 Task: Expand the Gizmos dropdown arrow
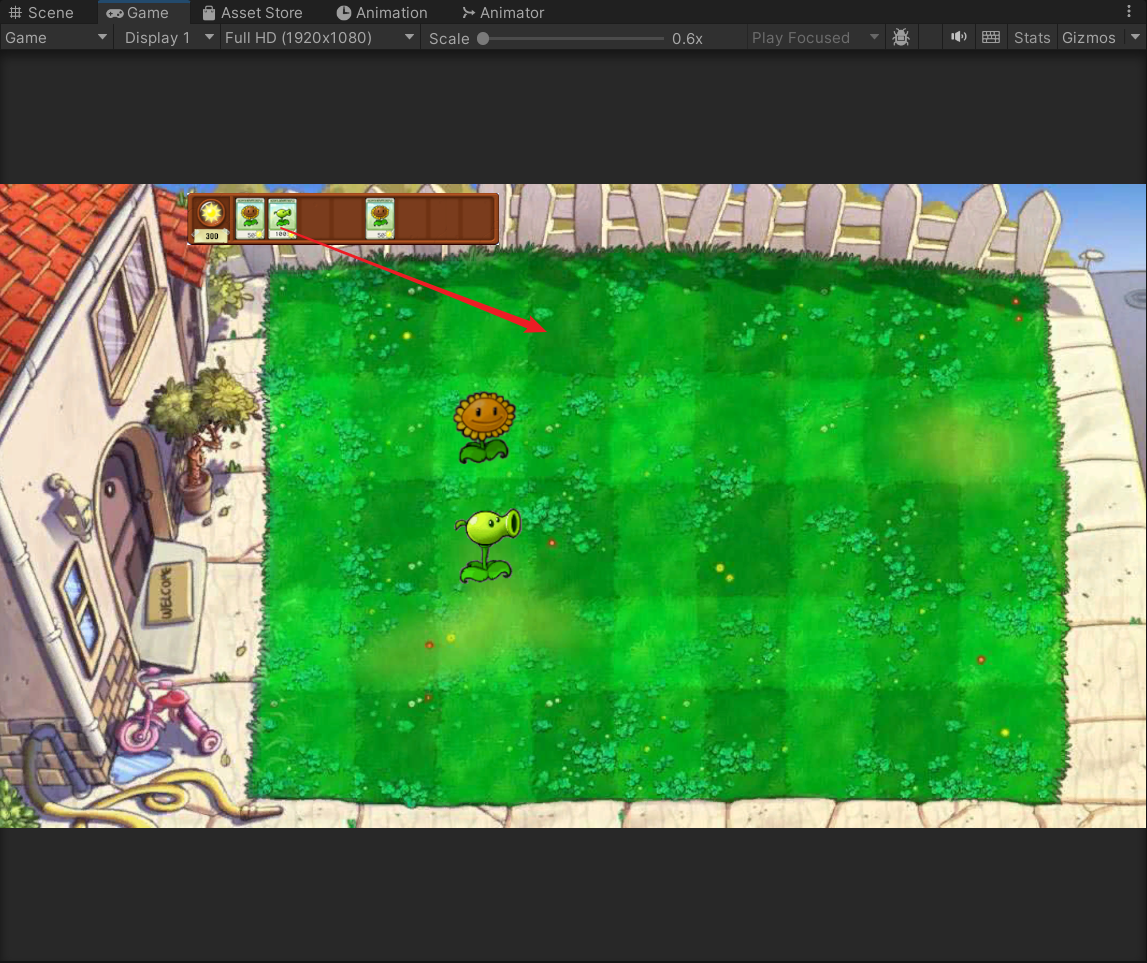tap(1135, 37)
